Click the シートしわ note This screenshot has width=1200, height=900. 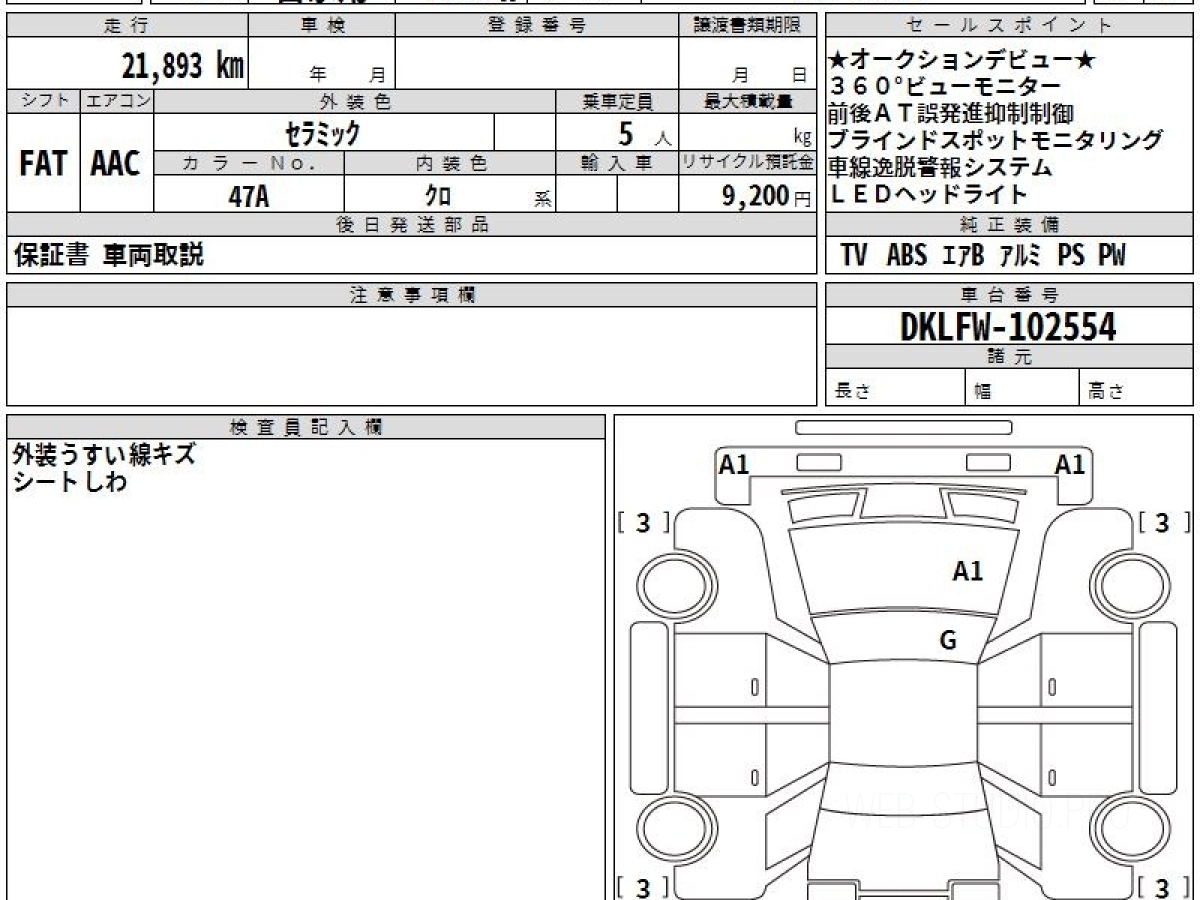click(x=70, y=482)
